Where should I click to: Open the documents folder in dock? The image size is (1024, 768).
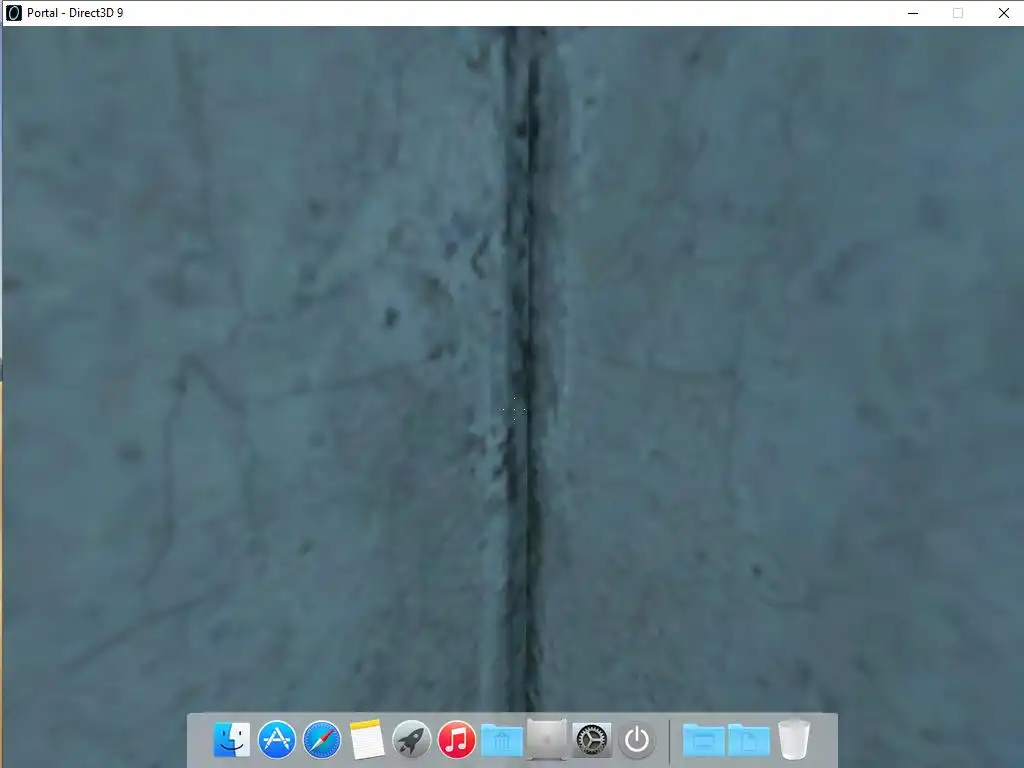coord(749,741)
